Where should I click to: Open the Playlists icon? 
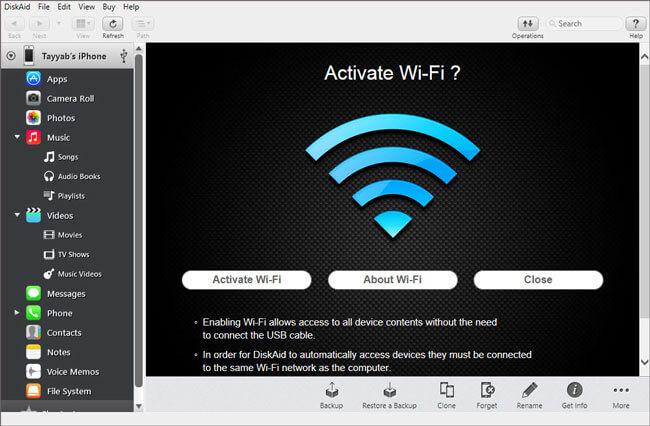pos(49,196)
